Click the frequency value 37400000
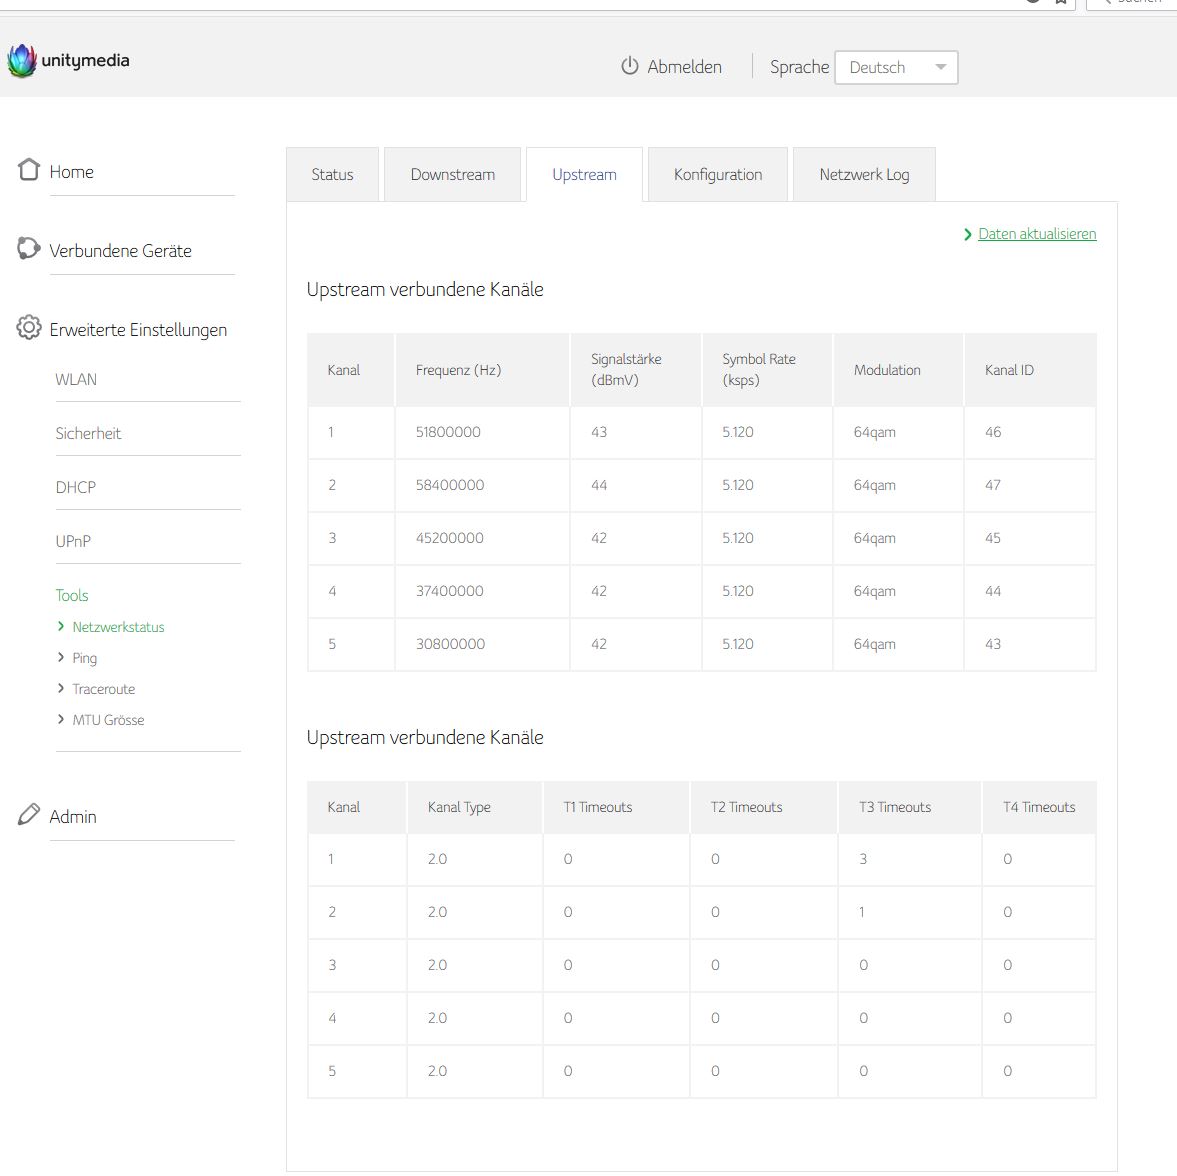The height and width of the screenshot is (1176, 1177). pyautogui.click(x=450, y=591)
